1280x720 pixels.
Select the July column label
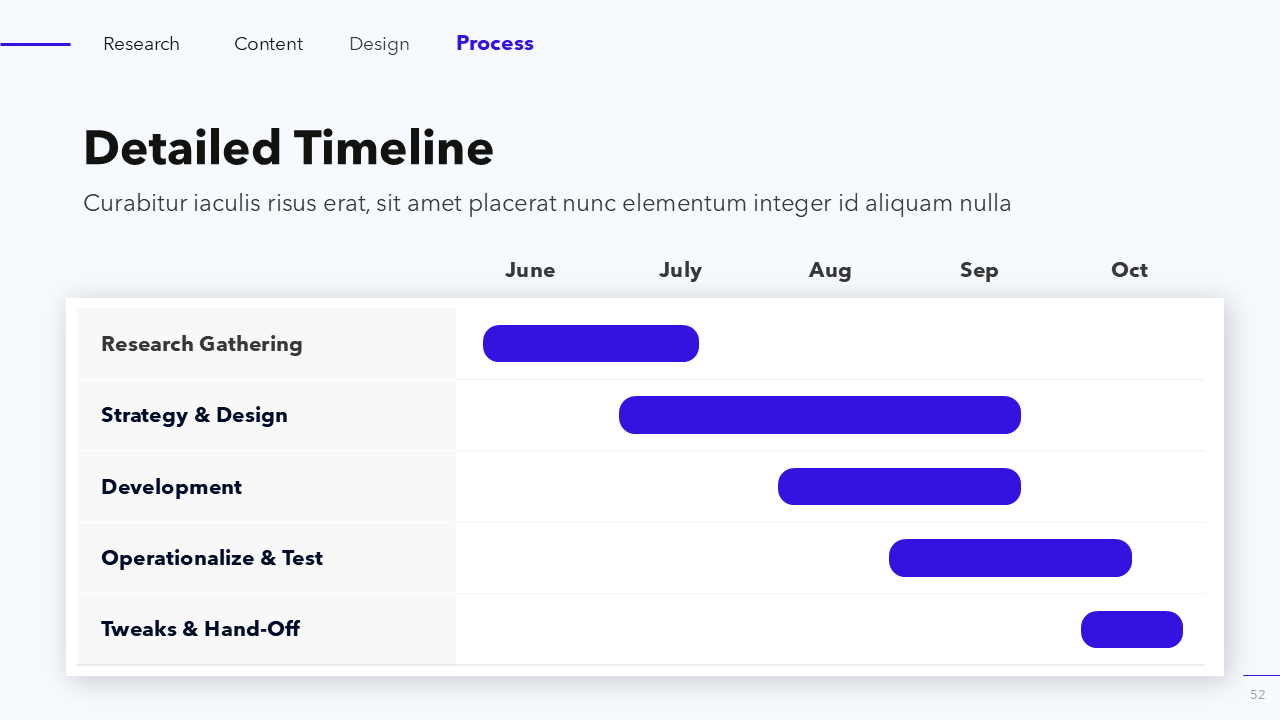pyautogui.click(x=680, y=270)
